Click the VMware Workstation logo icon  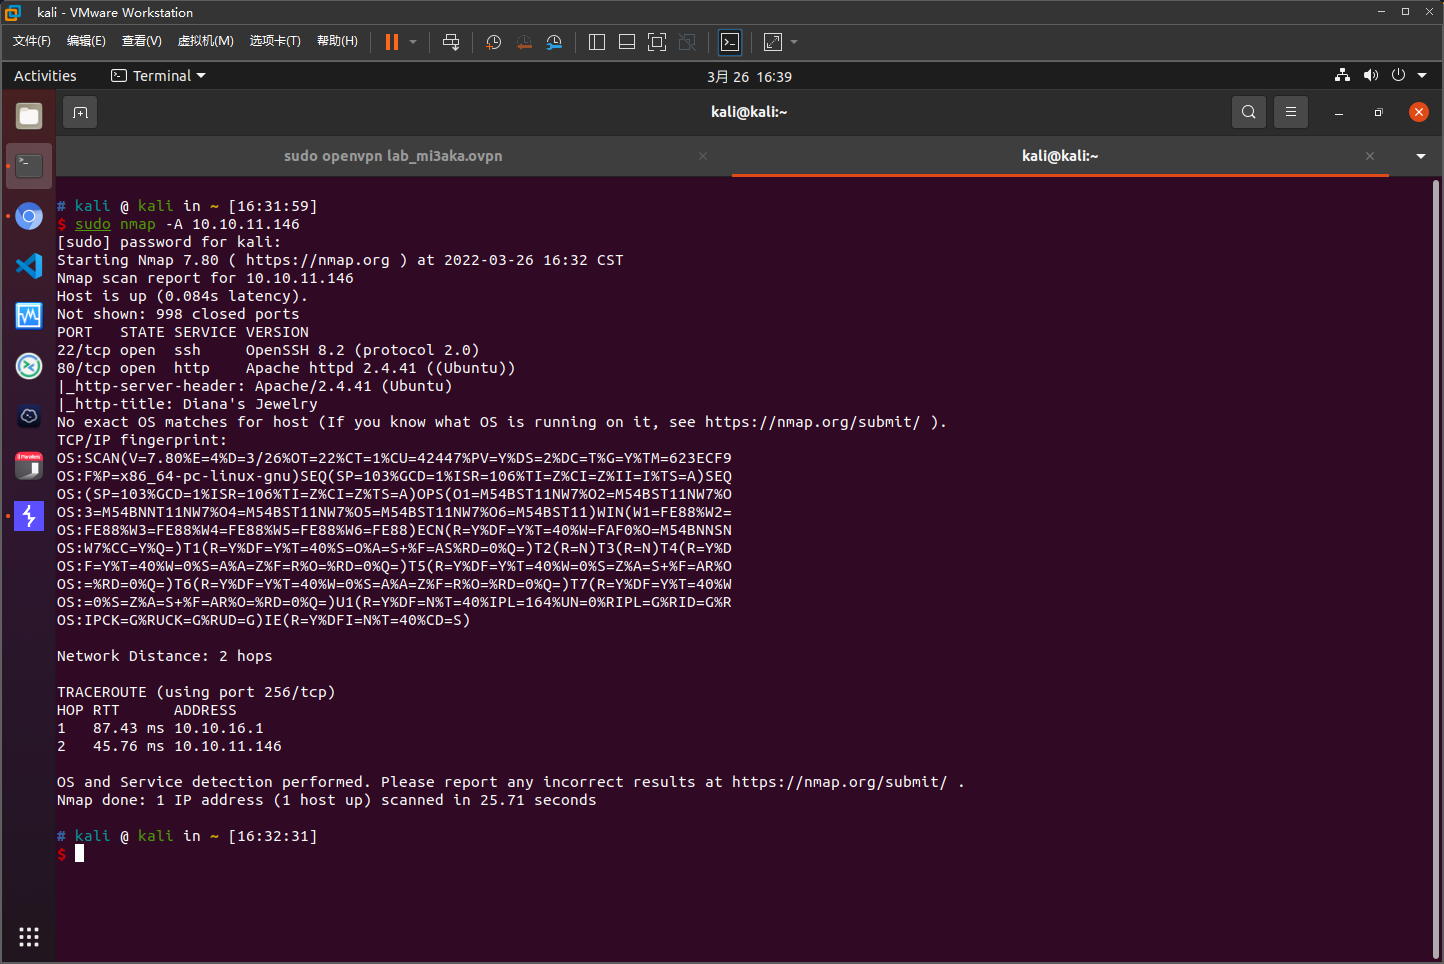click(13, 12)
